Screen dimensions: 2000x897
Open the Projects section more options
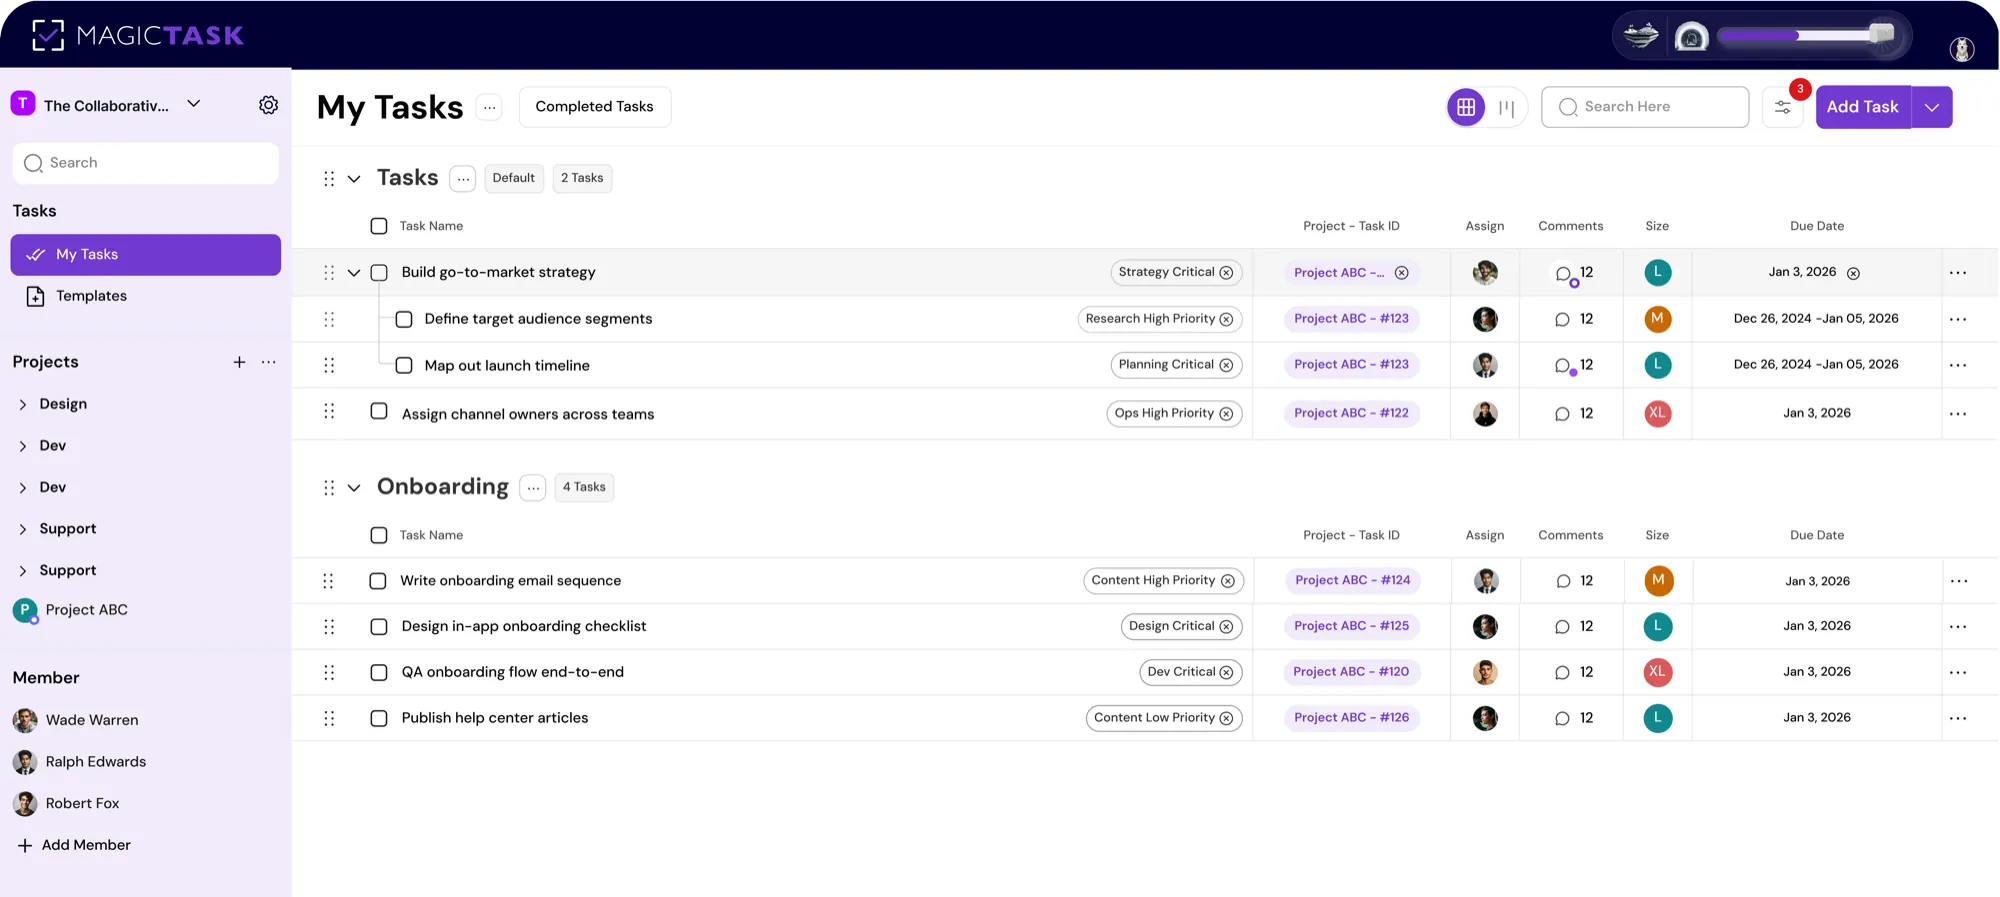tap(269, 362)
